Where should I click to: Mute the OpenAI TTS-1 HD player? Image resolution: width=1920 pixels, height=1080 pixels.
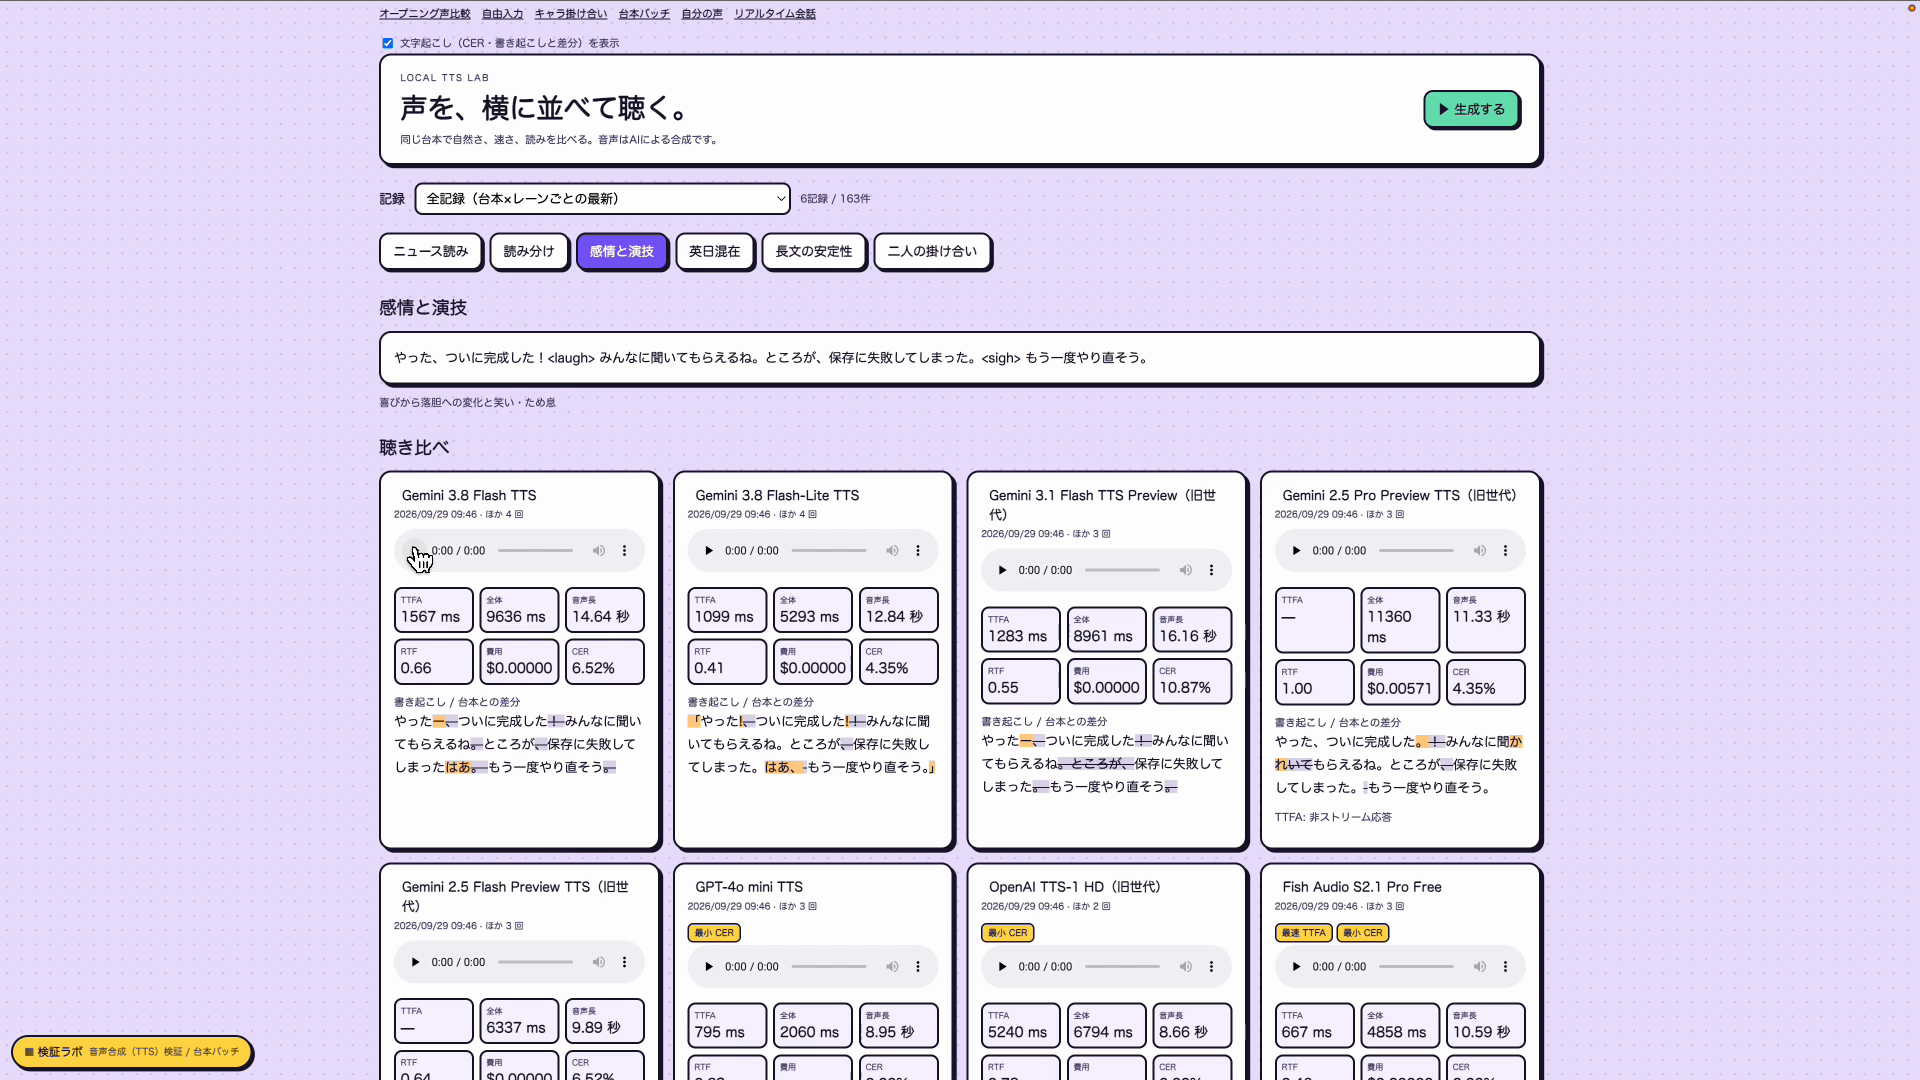point(1185,967)
